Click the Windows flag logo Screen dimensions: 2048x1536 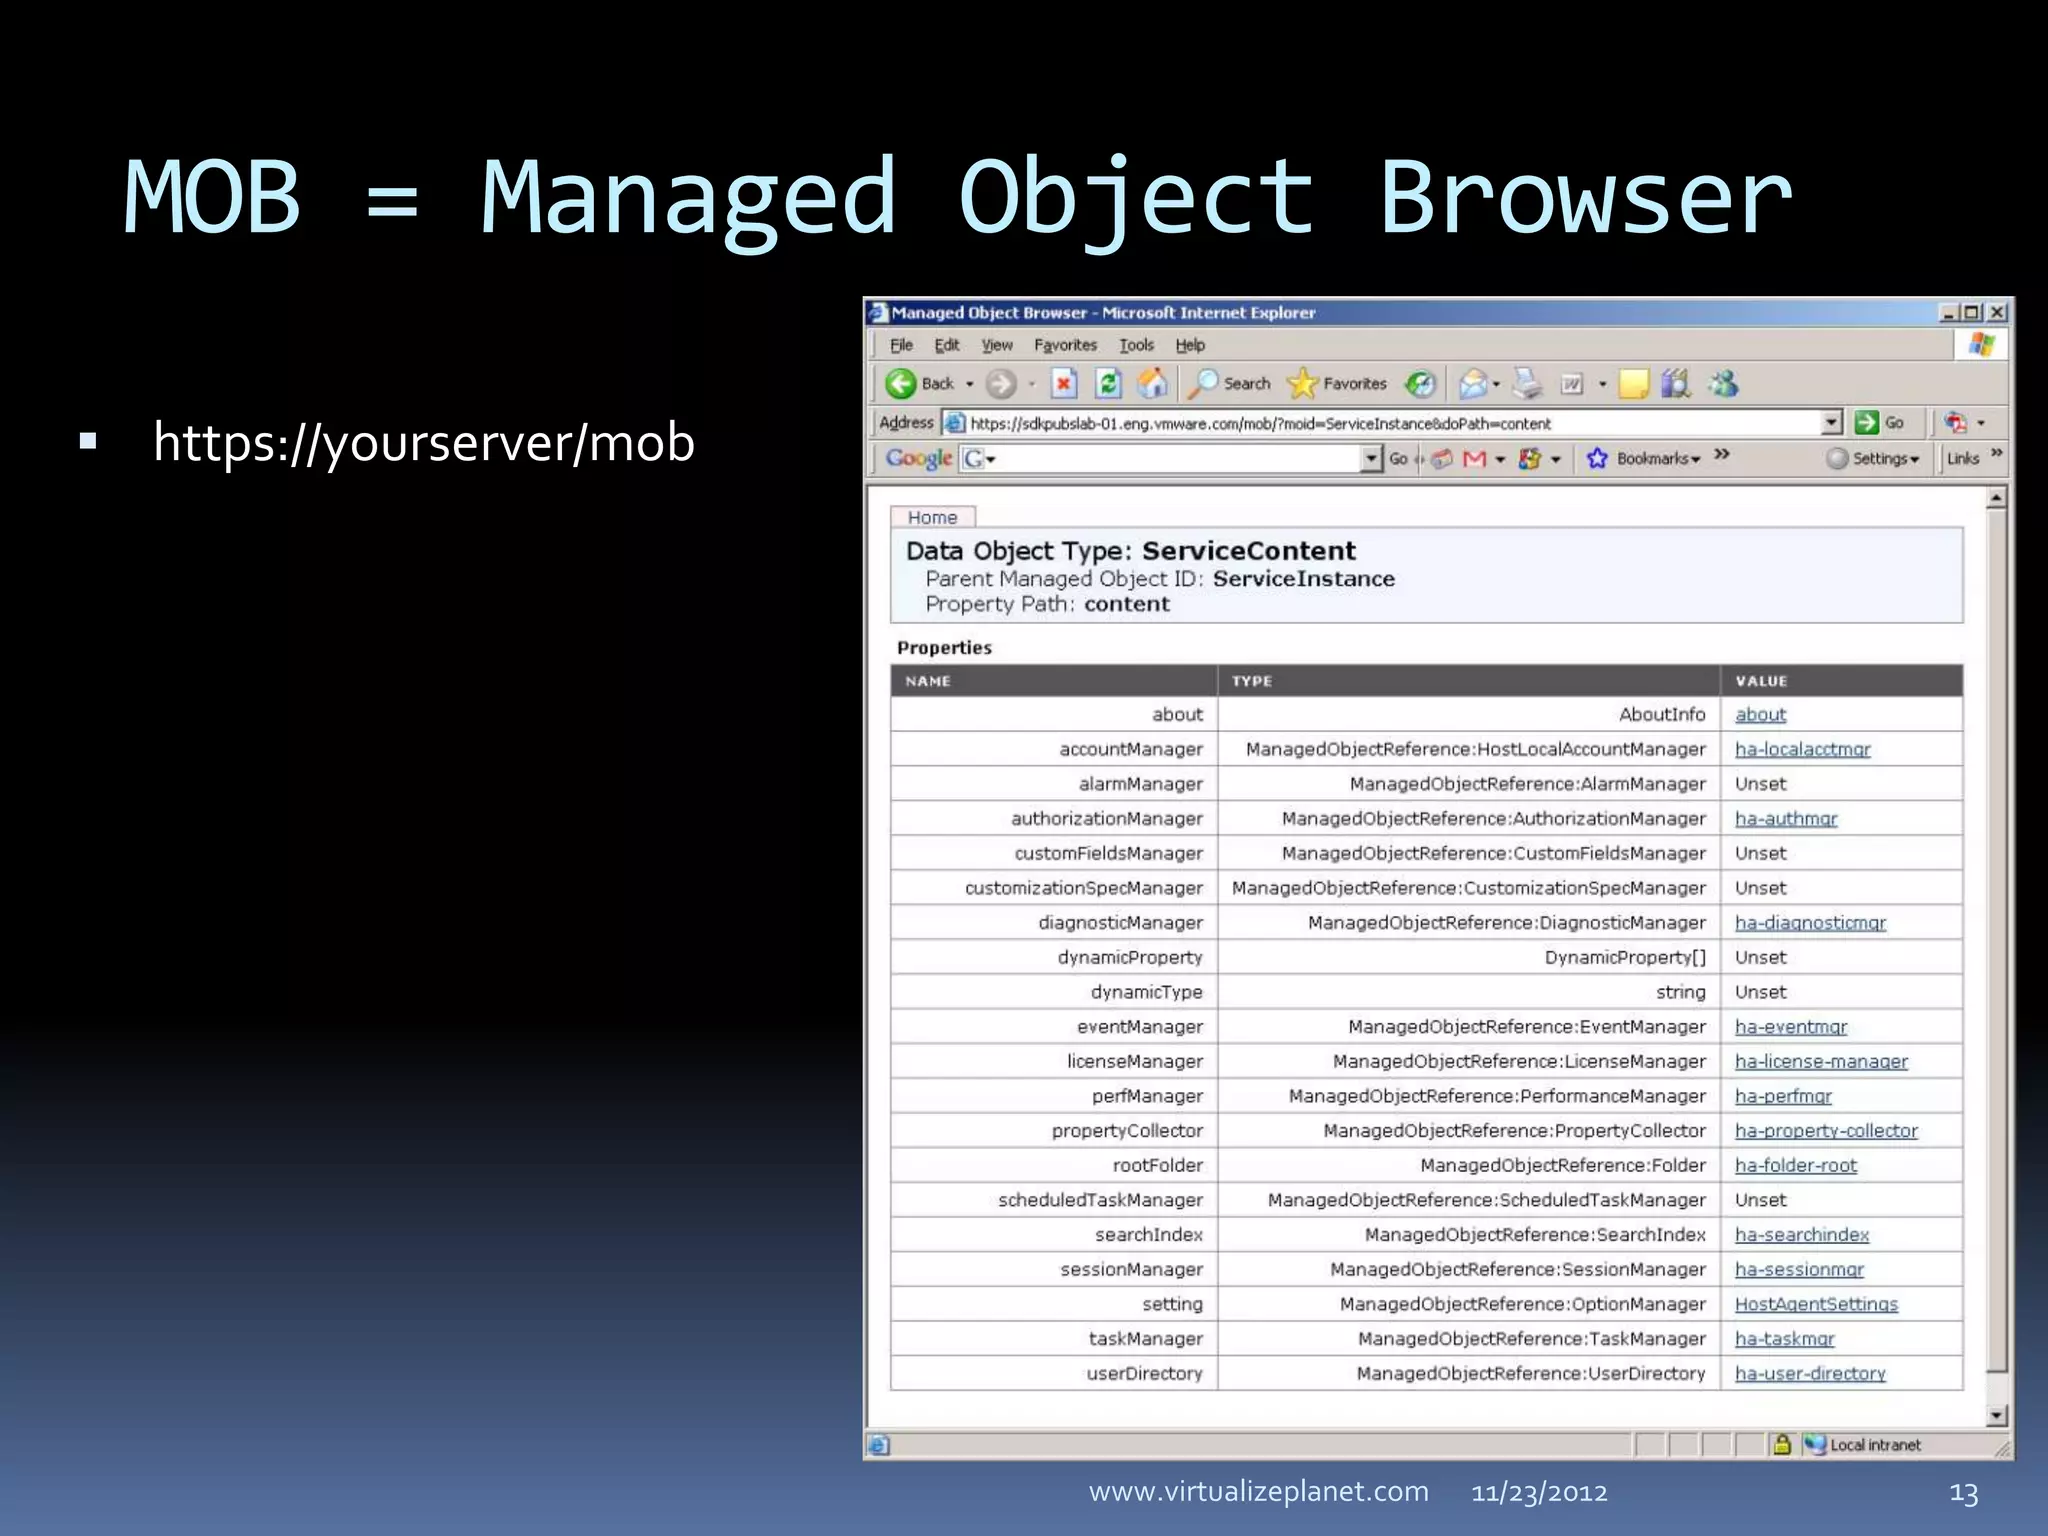pos(1981,345)
